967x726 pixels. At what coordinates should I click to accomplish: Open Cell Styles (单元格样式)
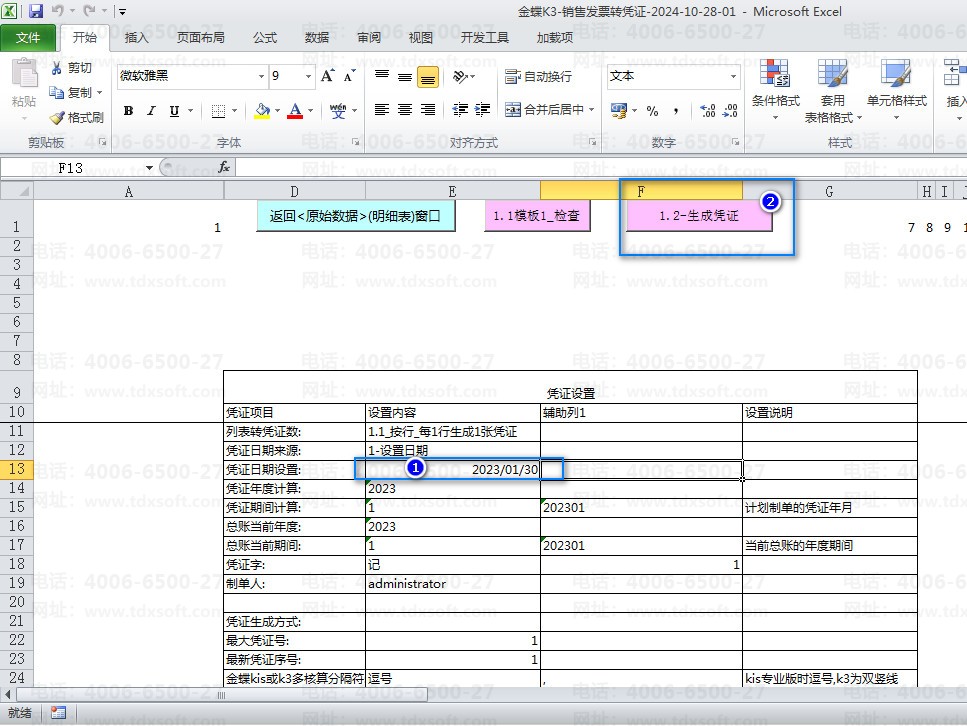click(x=896, y=90)
